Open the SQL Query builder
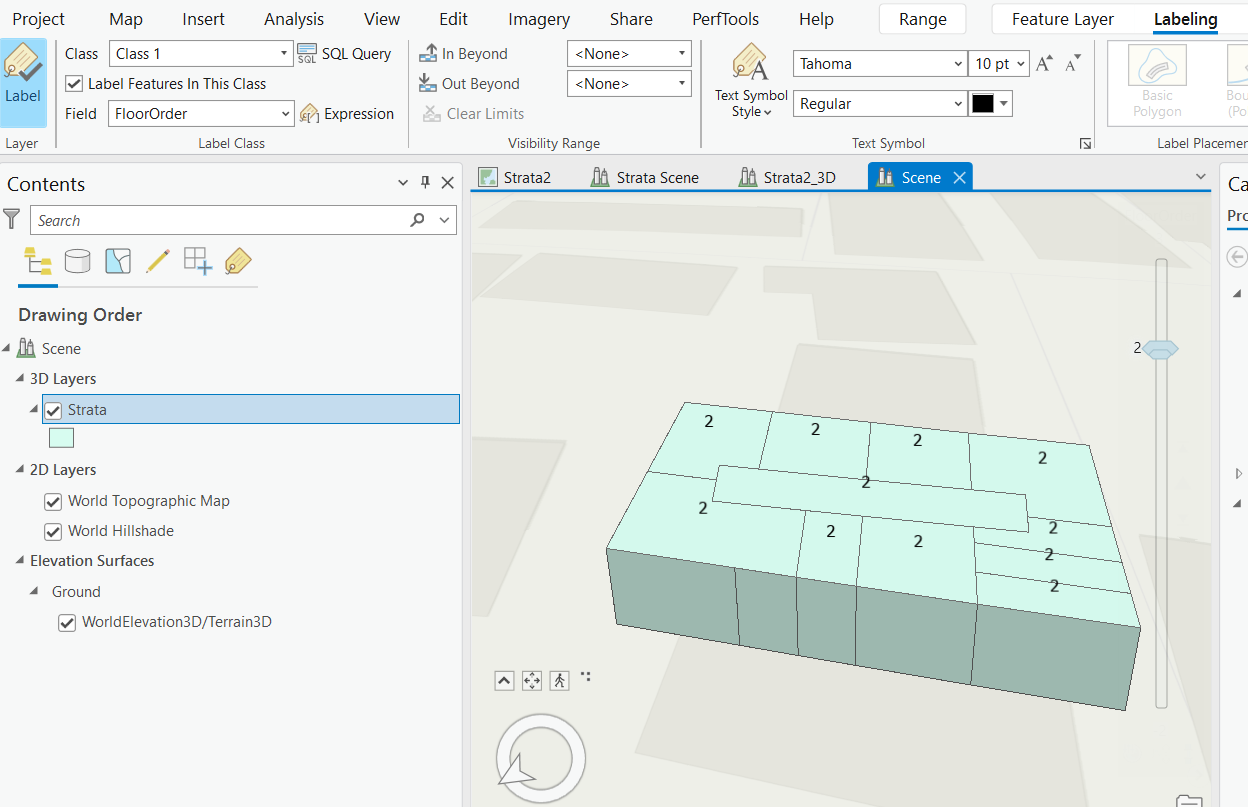Image resolution: width=1248 pixels, height=807 pixels. pos(345,53)
